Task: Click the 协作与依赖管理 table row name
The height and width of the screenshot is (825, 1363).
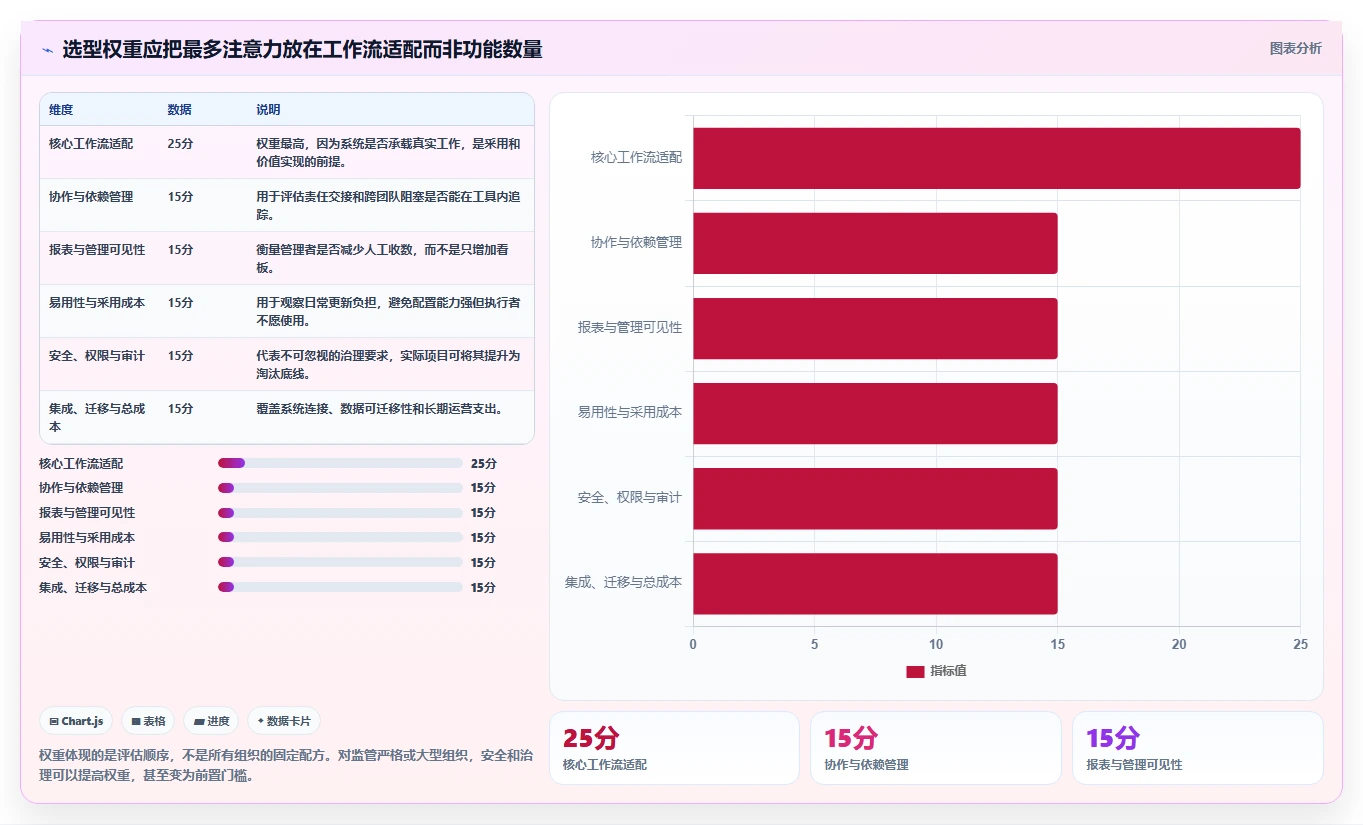Action: [91, 196]
